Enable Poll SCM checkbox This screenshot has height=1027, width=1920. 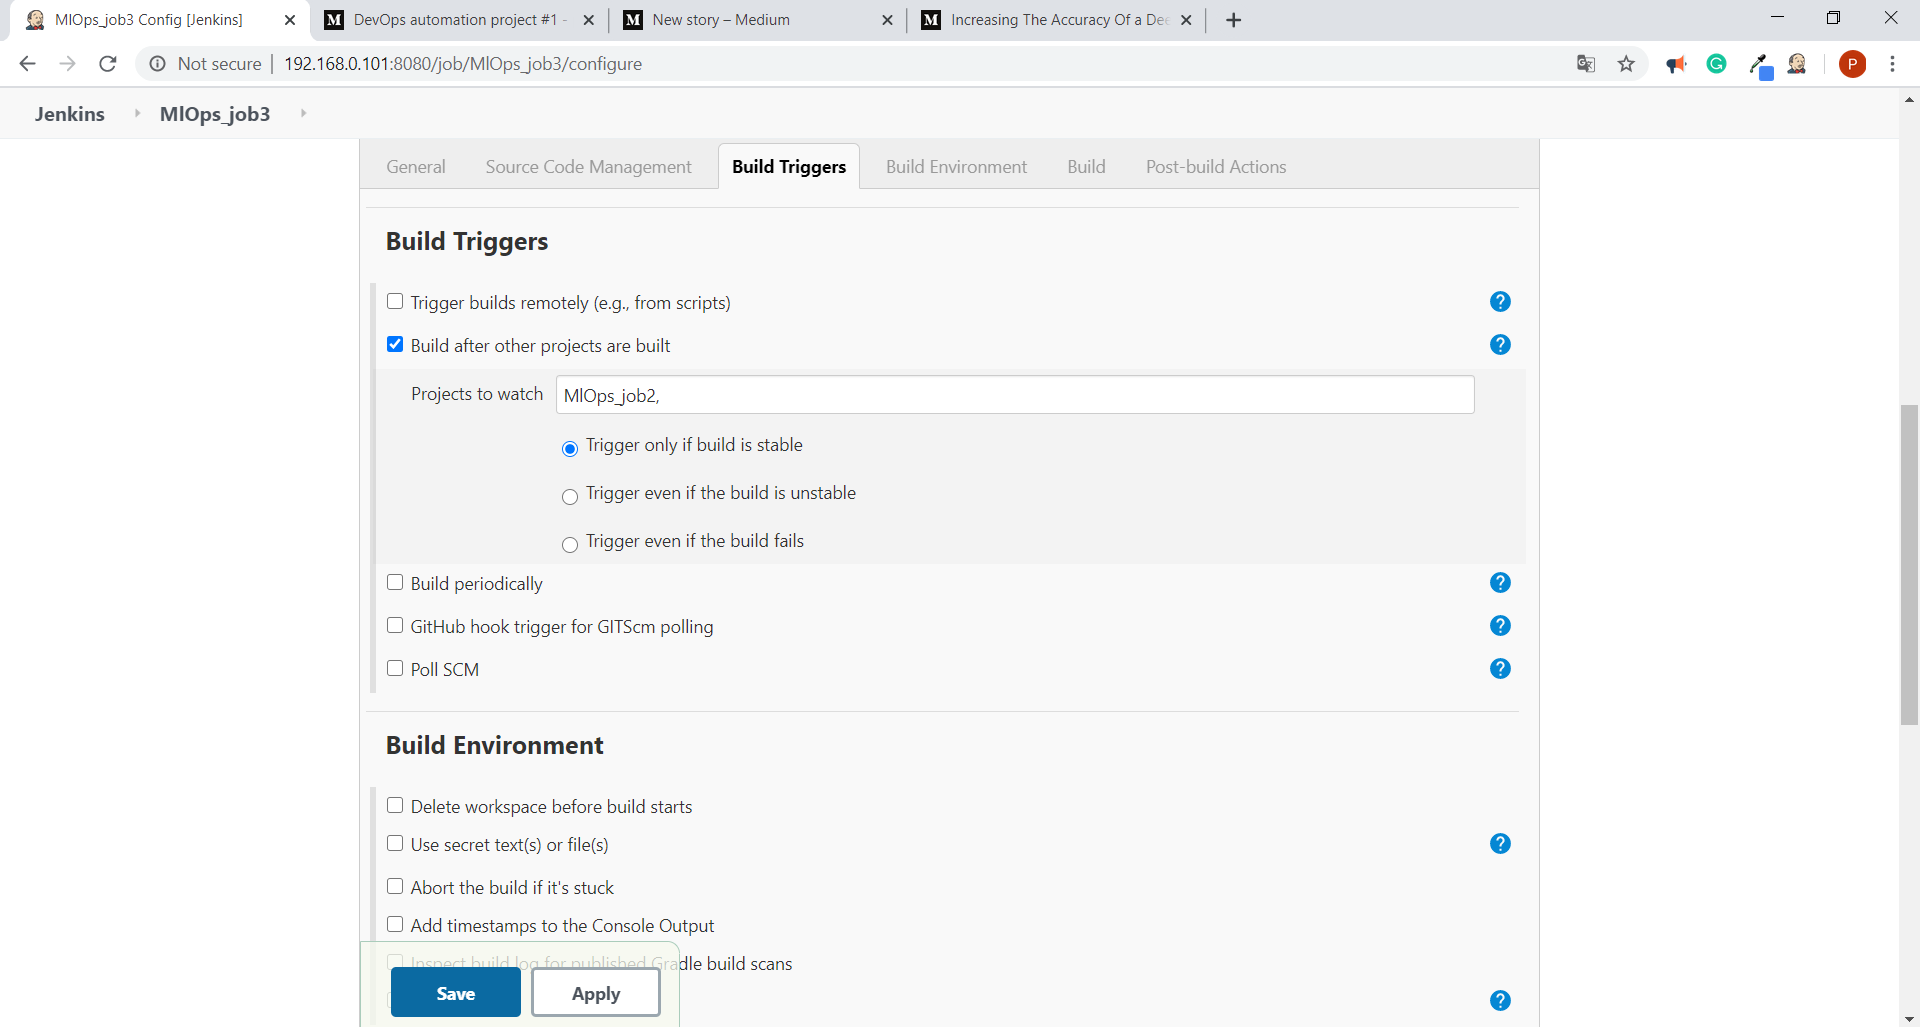[395, 668]
